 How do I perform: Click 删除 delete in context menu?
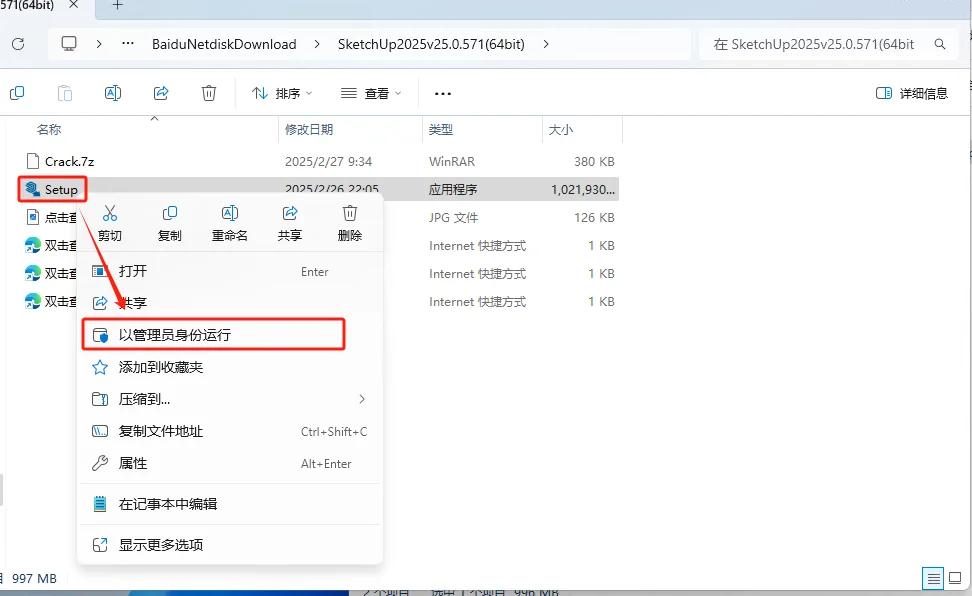click(x=350, y=223)
